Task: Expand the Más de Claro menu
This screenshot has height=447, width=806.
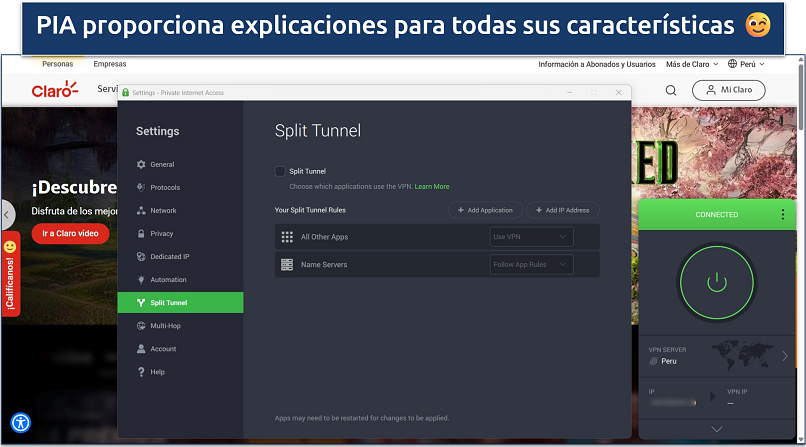Action: pyautogui.click(x=692, y=64)
